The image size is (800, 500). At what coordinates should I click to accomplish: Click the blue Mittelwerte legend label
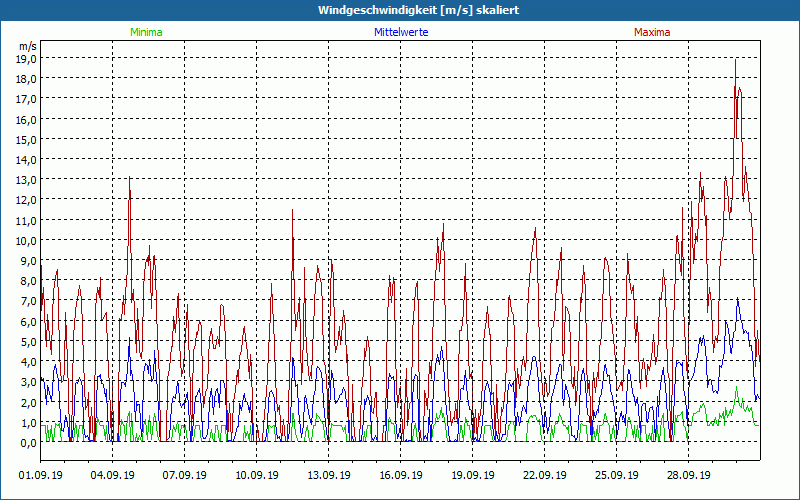click(401, 32)
